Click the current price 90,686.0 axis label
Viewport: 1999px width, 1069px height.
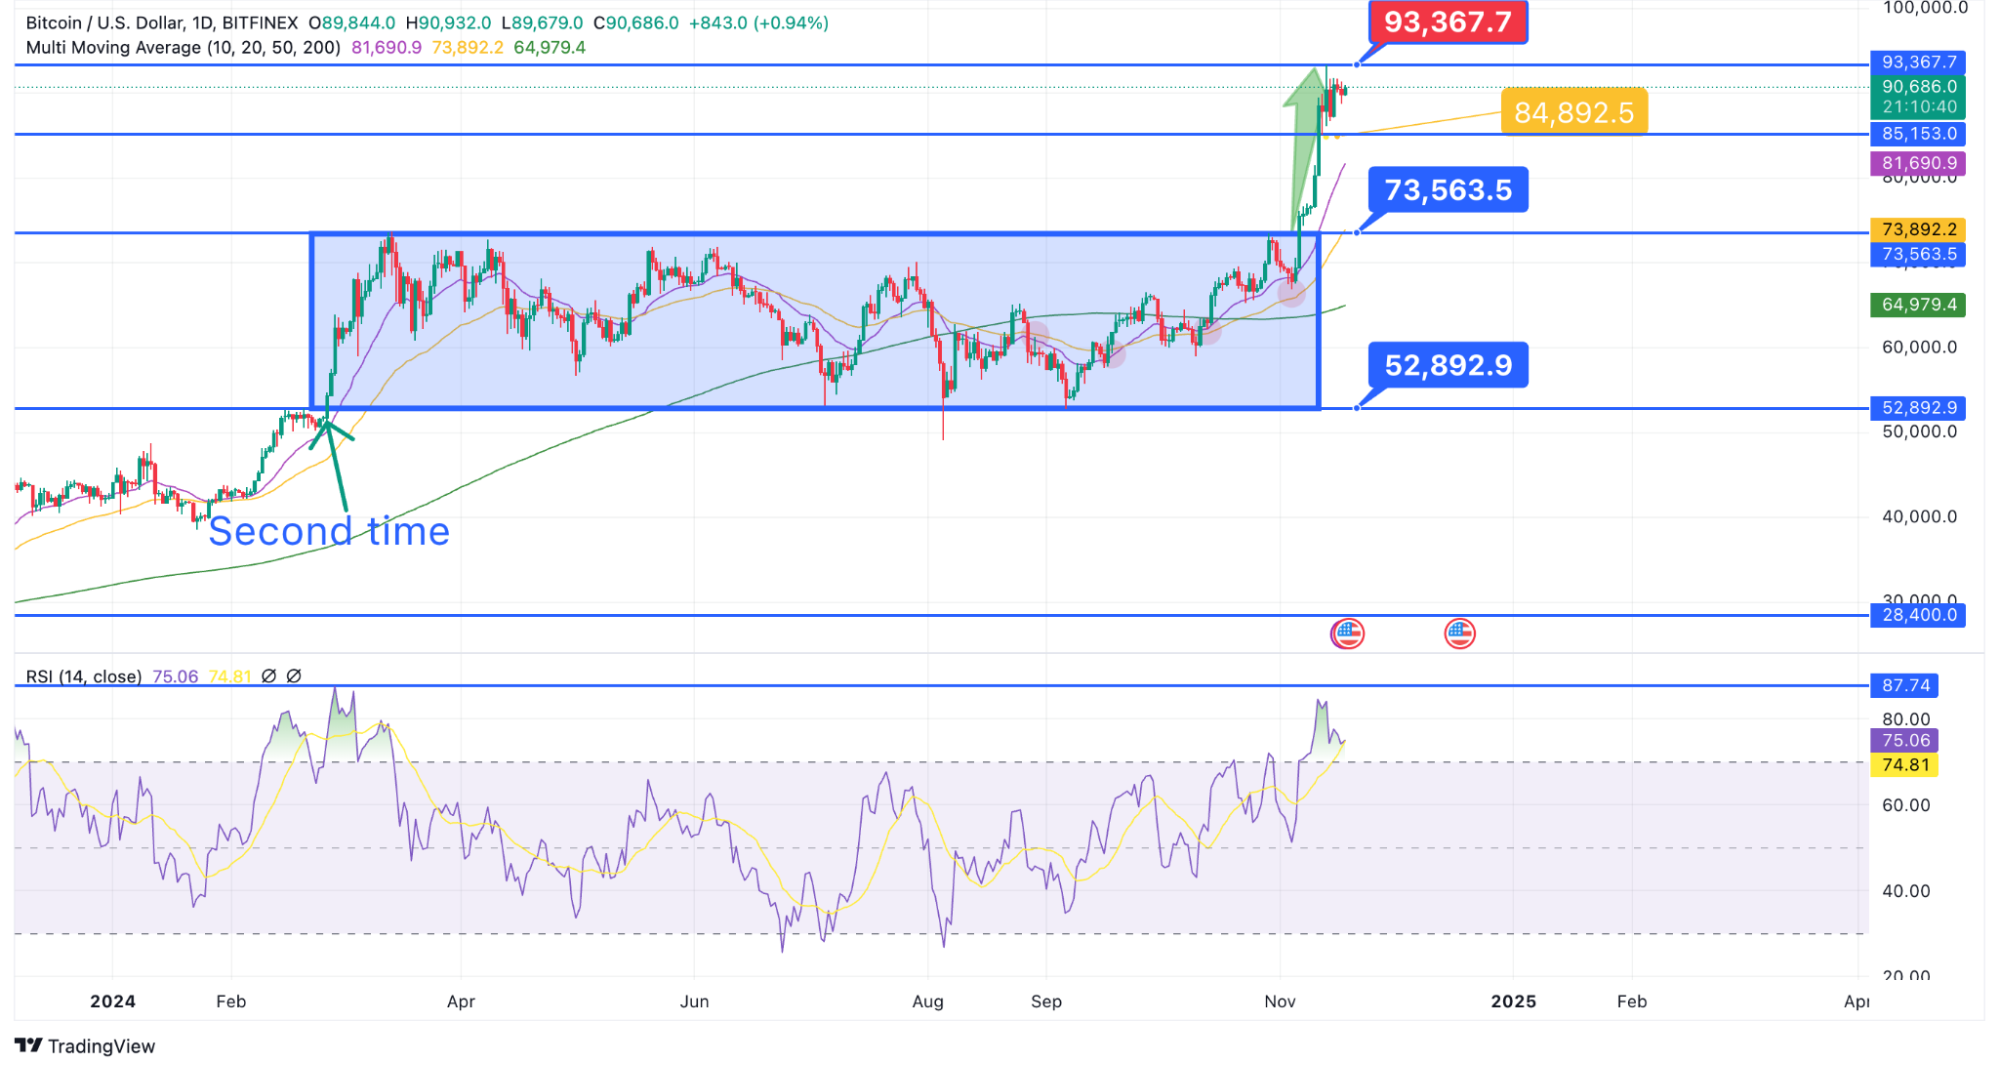point(1918,87)
